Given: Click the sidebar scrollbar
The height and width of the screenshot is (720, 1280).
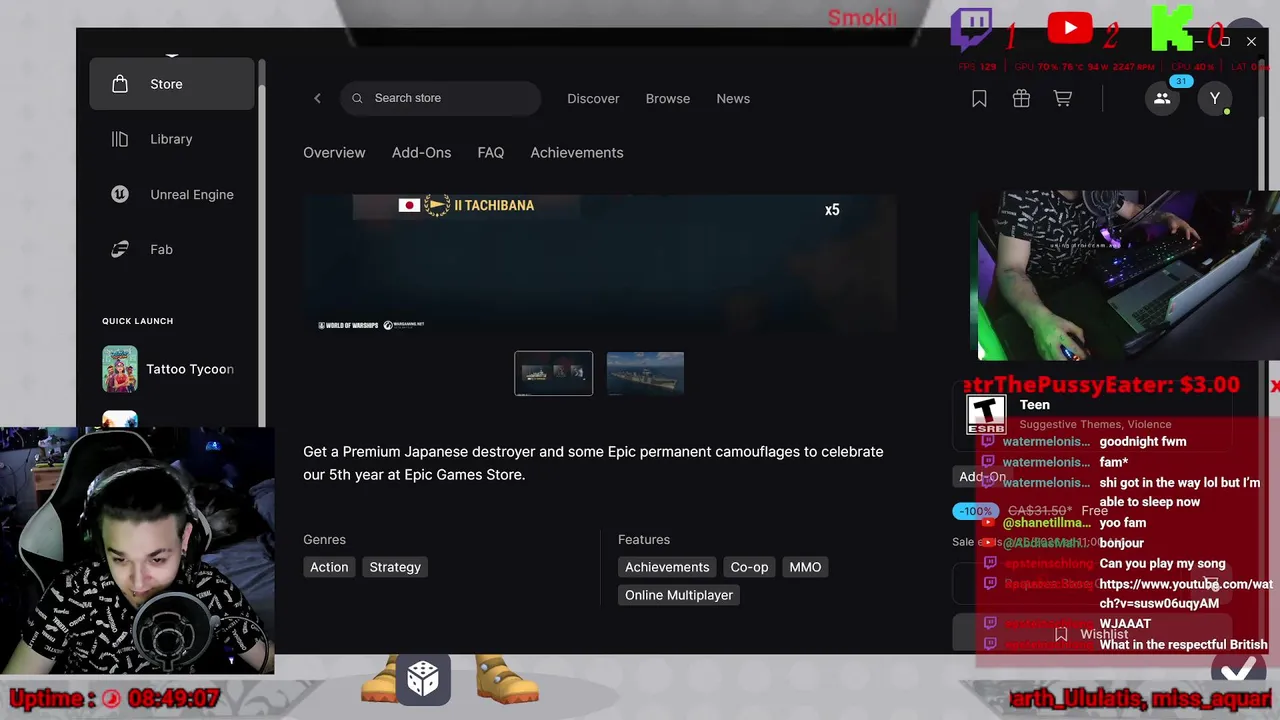Looking at the screenshot, I should pyautogui.click(x=262, y=242).
